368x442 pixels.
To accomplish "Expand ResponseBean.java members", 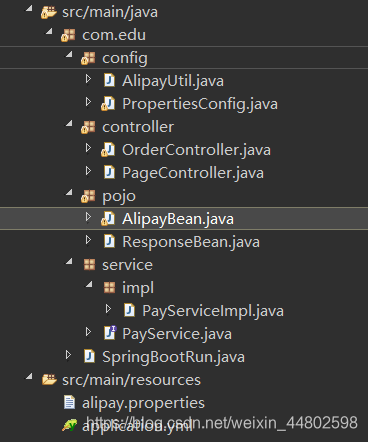I will (88, 240).
